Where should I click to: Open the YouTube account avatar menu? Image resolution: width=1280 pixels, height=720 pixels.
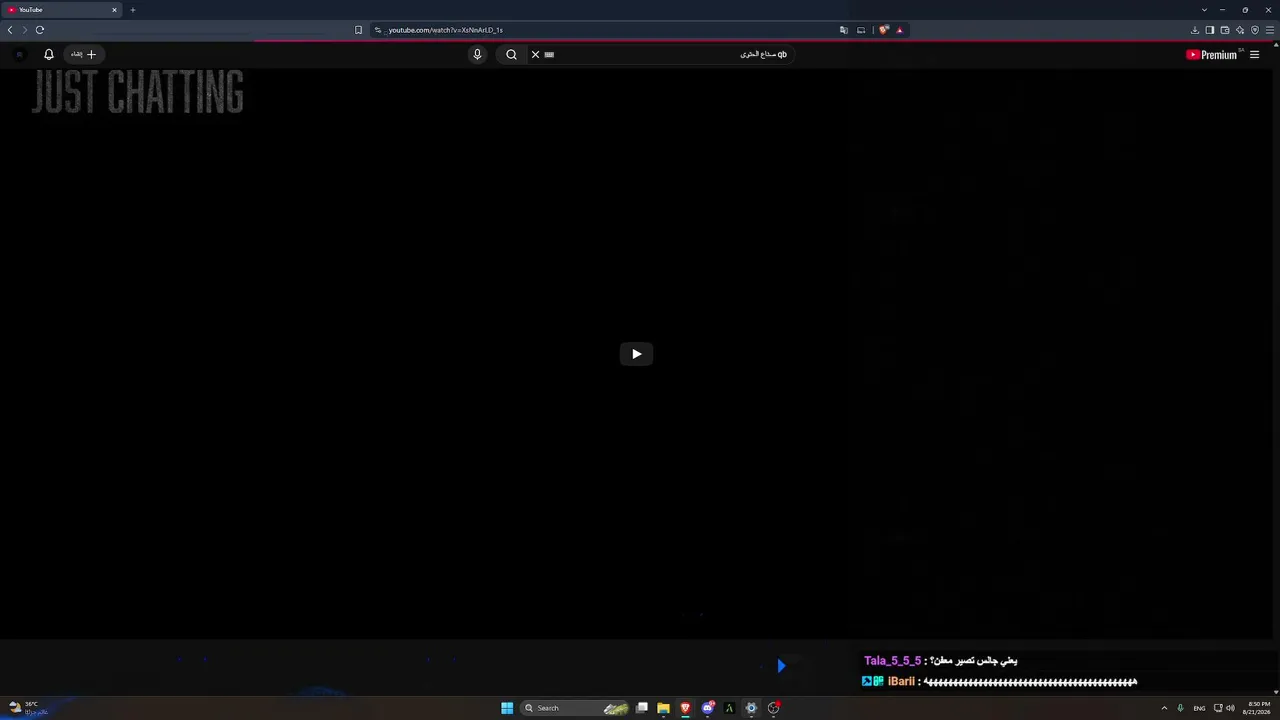pyautogui.click(x=19, y=54)
